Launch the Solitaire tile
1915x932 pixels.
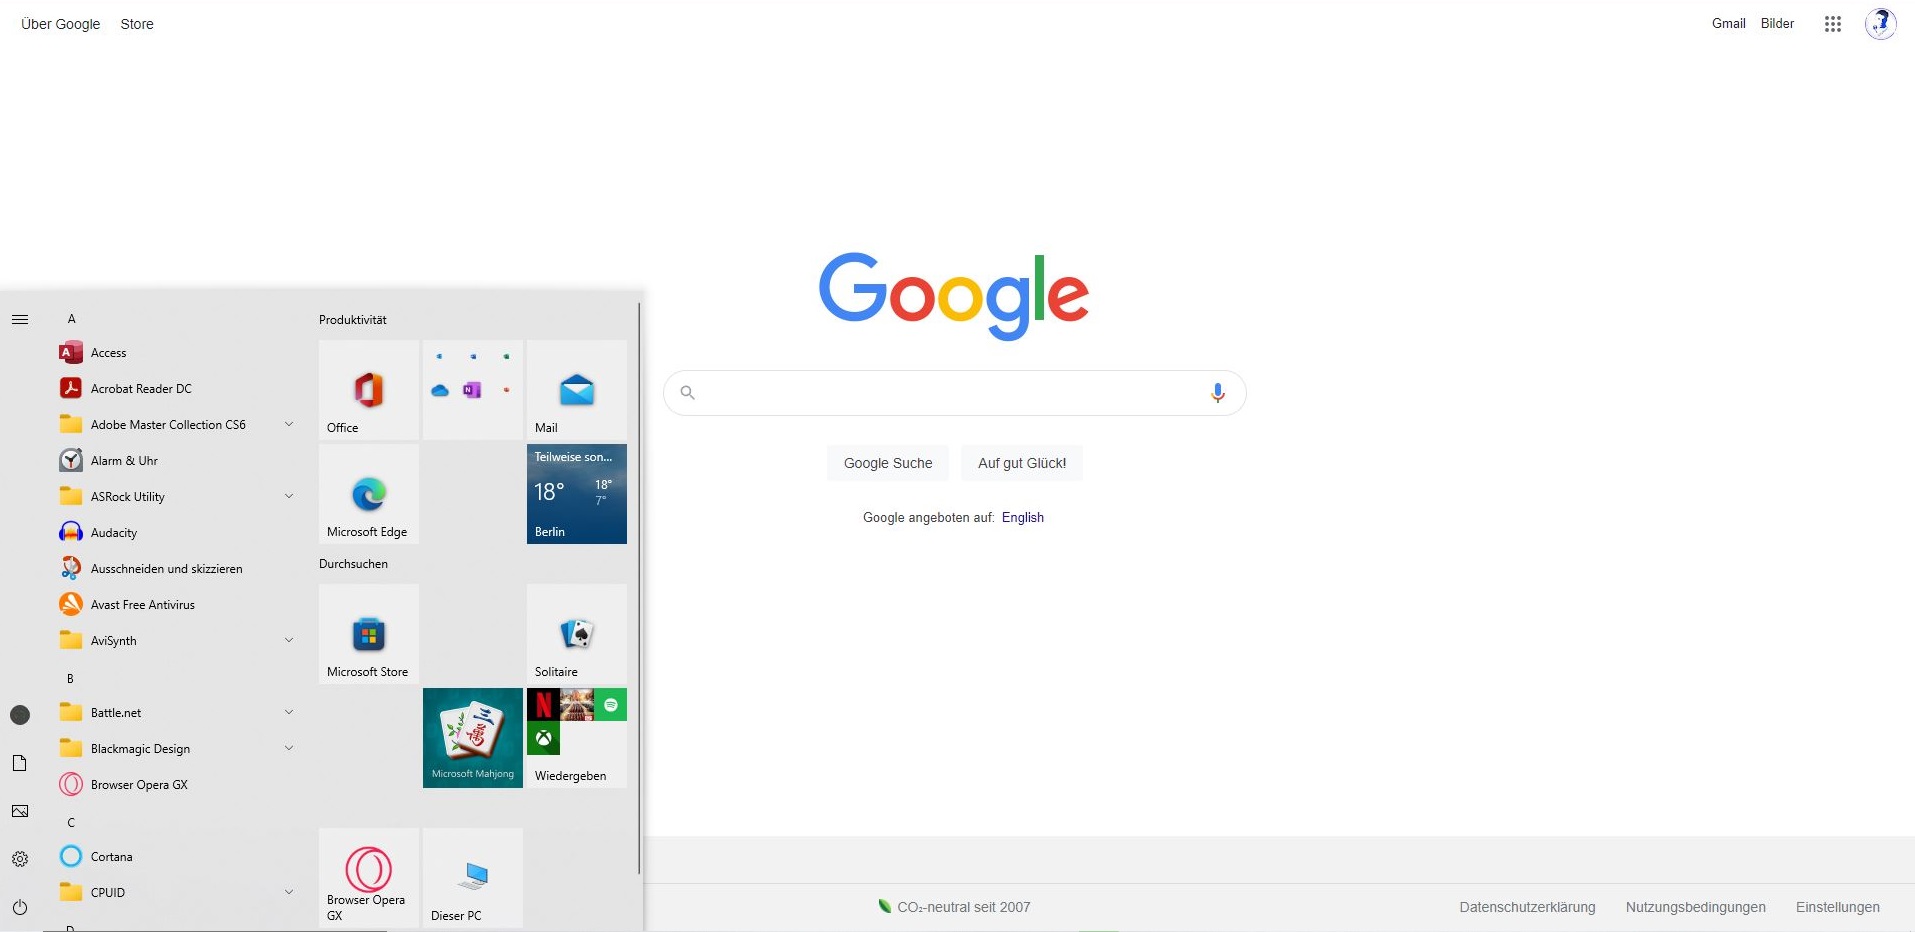[577, 634]
